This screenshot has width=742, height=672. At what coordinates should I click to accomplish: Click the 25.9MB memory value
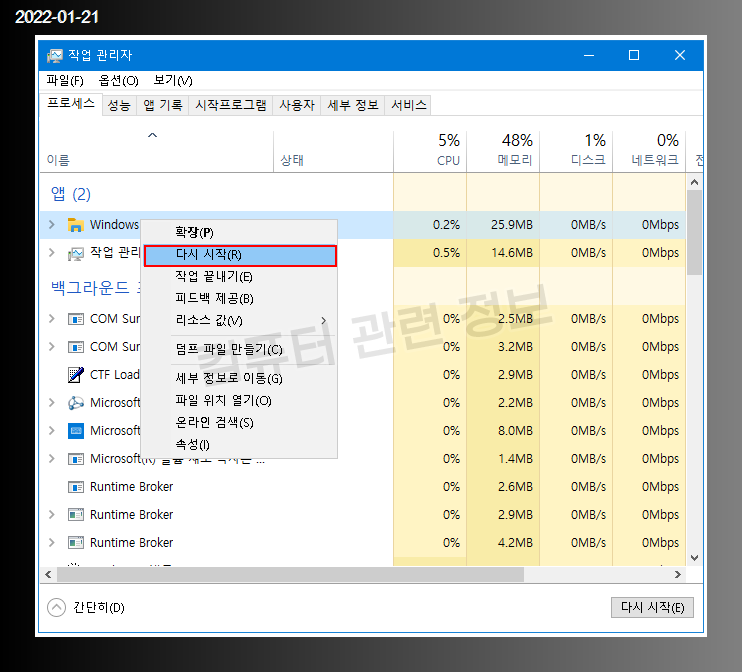tap(512, 225)
